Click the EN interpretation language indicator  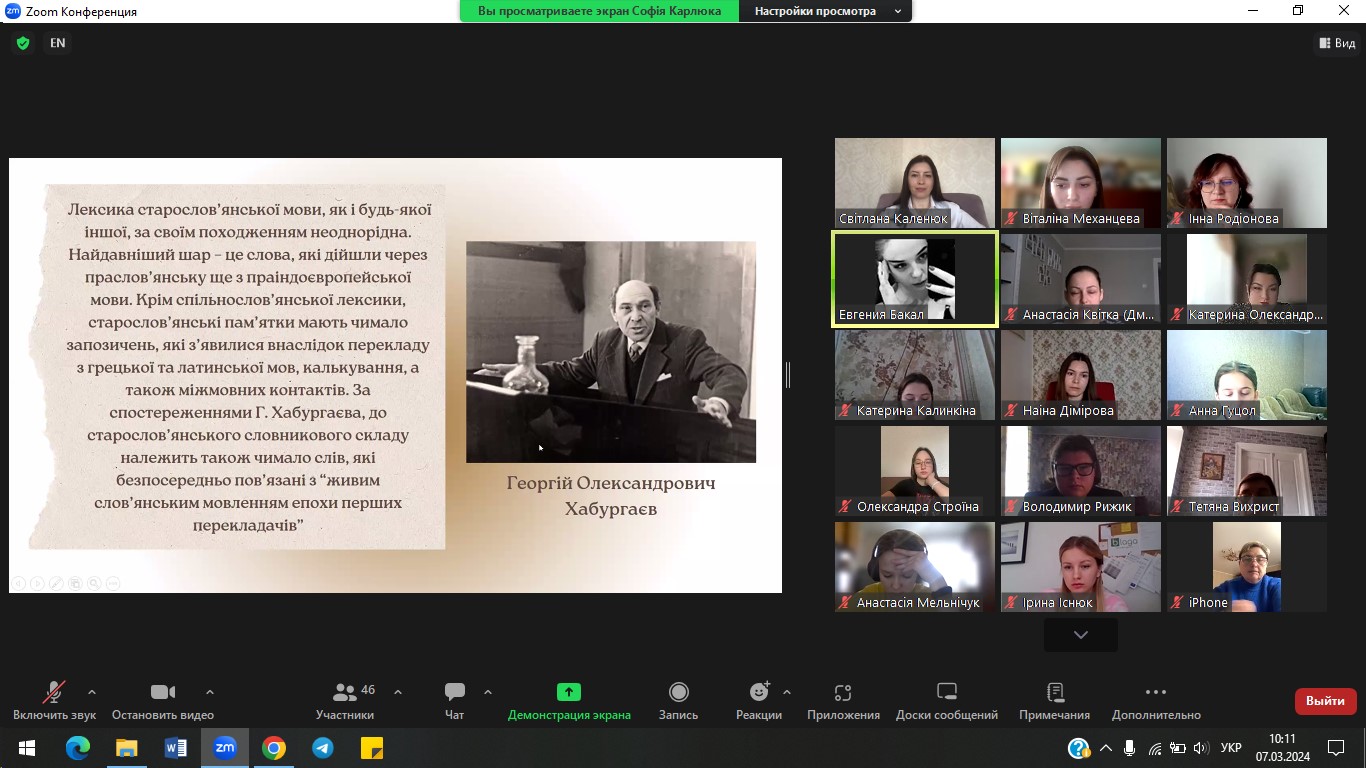(58, 43)
